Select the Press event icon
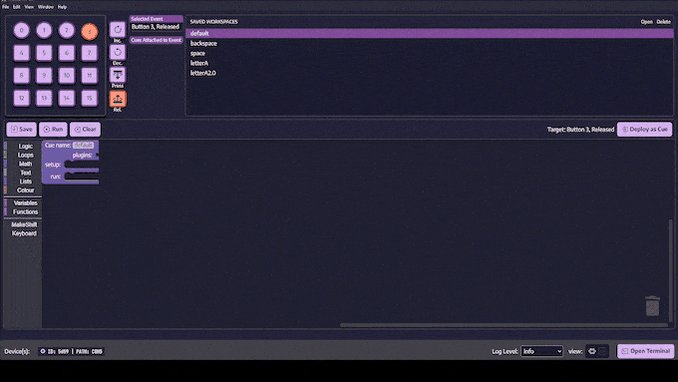 click(x=117, y=75)
